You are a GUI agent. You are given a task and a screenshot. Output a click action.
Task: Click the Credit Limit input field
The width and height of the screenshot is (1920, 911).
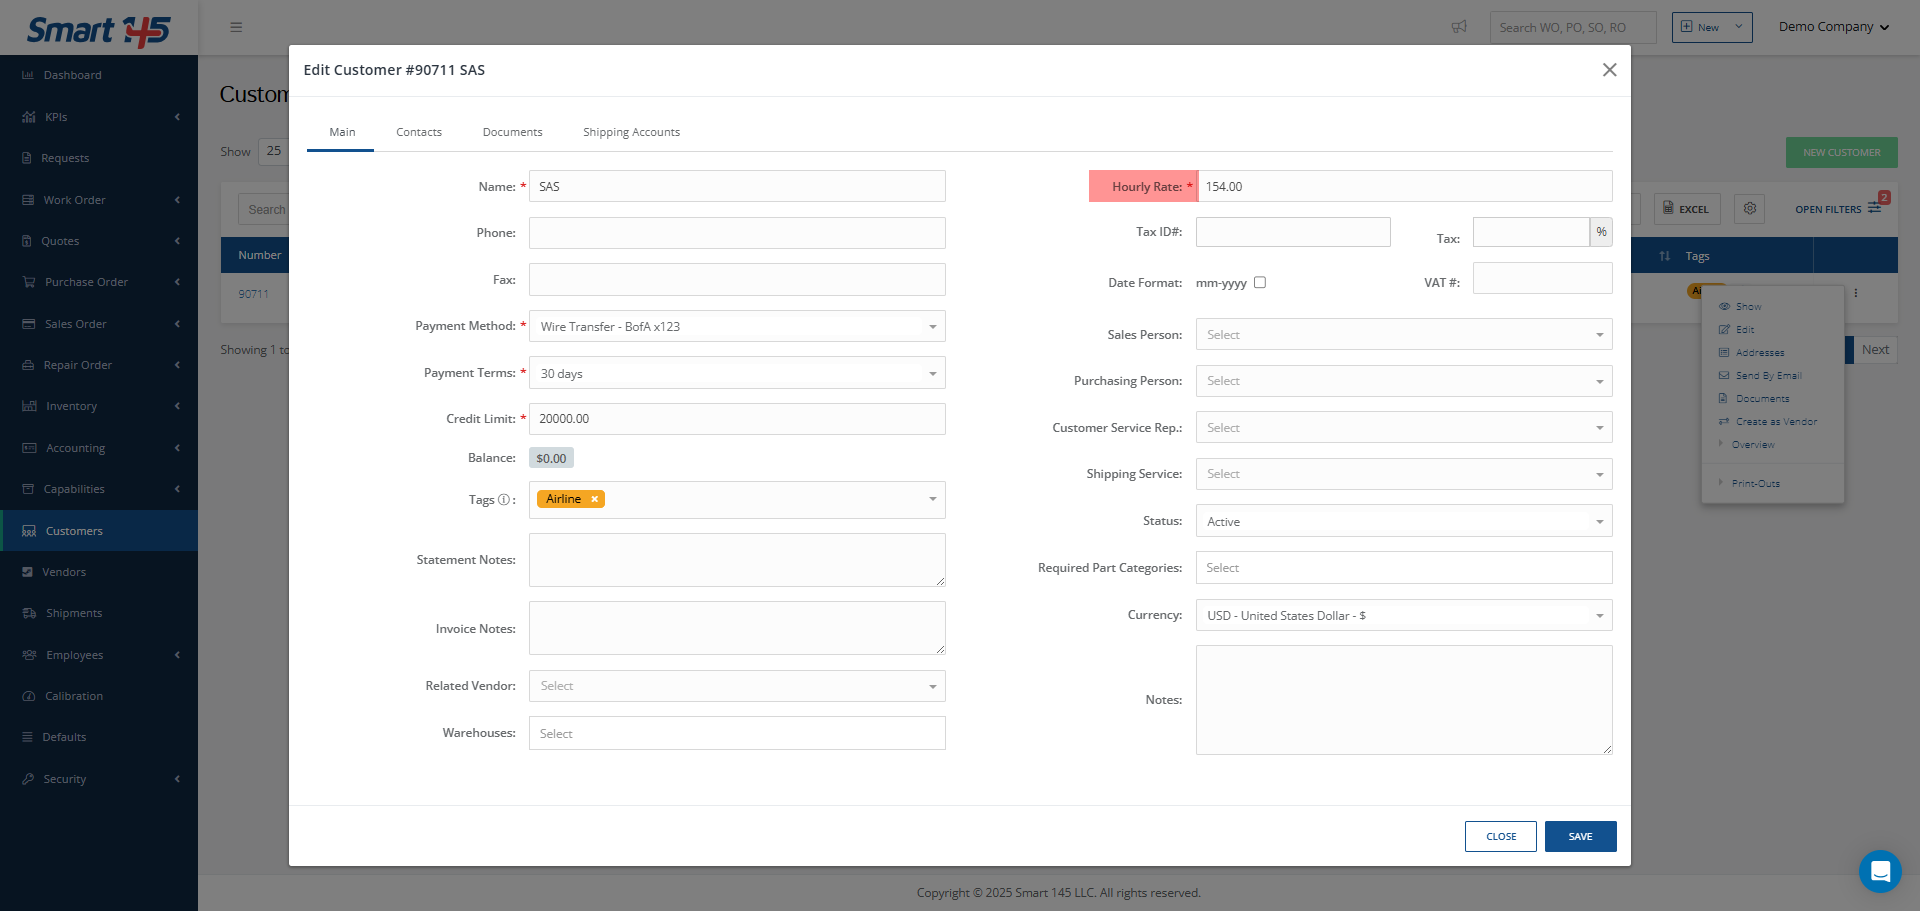[737, 419]
